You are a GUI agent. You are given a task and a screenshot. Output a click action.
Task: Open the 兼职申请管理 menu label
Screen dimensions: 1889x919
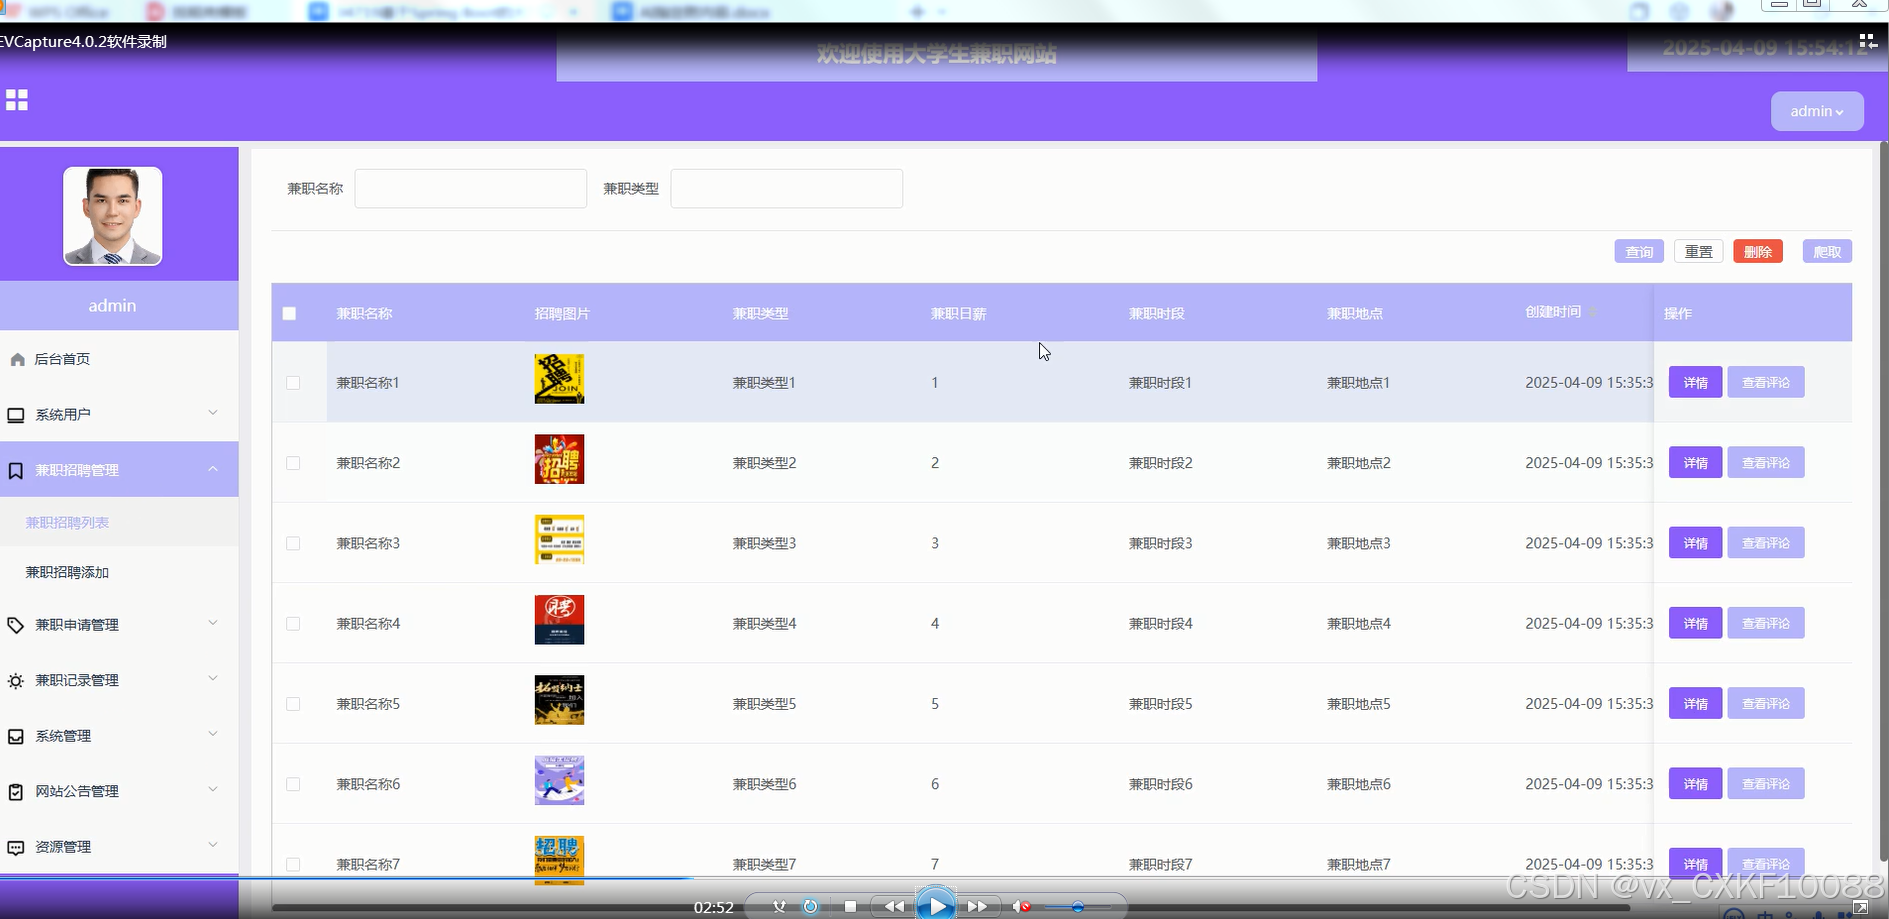click(x=77, y=625)
